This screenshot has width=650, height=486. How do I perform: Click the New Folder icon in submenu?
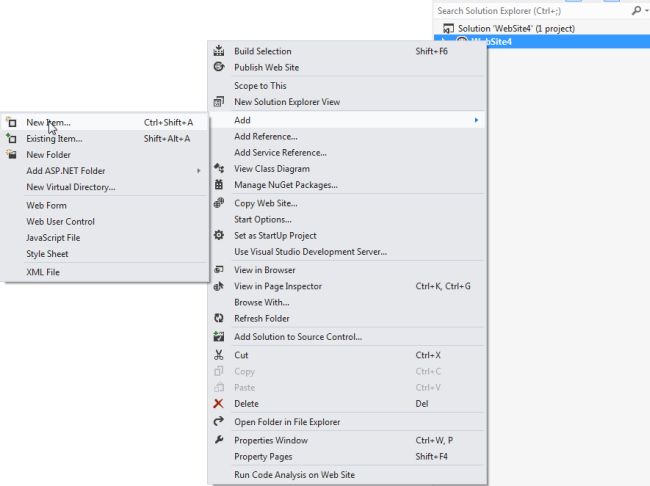(x=12, y=154)
